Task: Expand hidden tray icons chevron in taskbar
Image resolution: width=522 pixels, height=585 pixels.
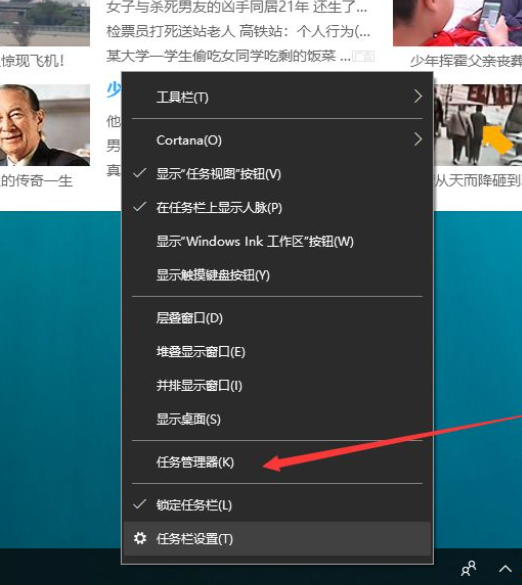Action: coord(505,569)
